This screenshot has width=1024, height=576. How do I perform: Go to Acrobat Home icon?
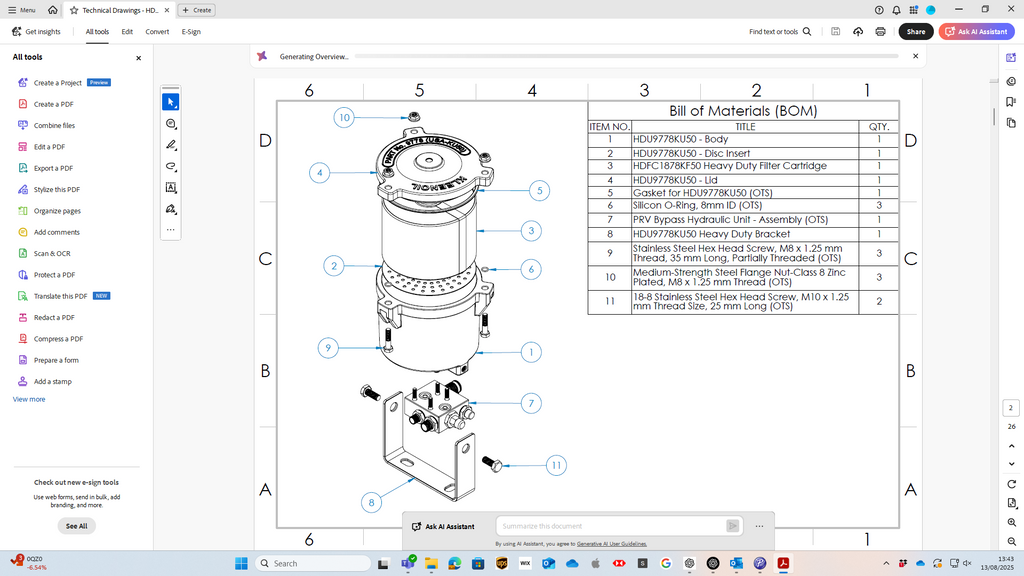click(x=53, y=10)
